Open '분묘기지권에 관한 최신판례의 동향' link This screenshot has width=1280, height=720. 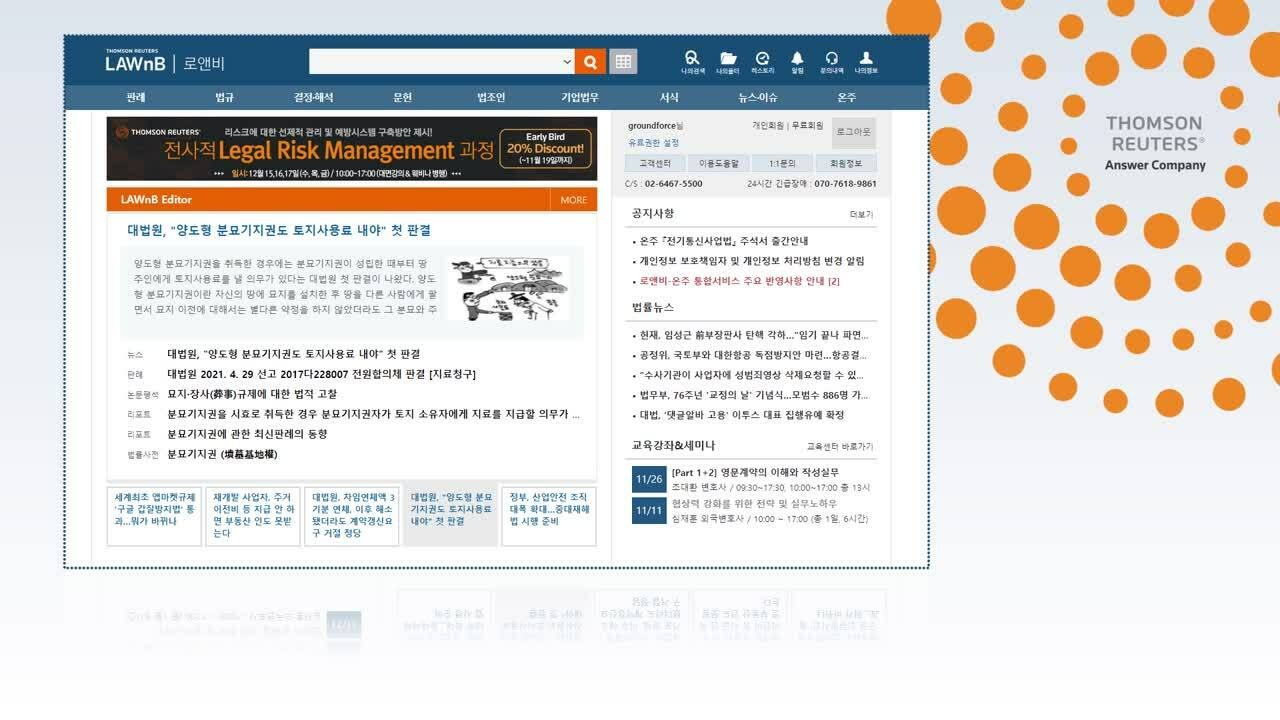247,434
